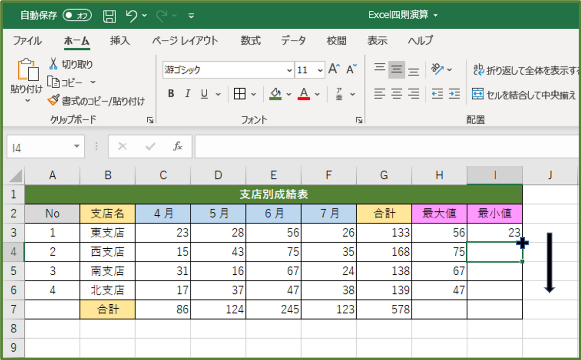This screenshot has width=581, height=360.
Task: Click the phonetic guide (ふりがな) icon
Action: coord(339,94)
